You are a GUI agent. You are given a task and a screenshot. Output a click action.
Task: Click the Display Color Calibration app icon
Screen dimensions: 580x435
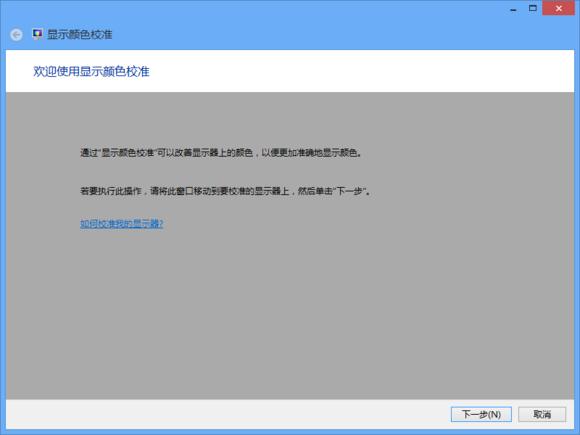[x=37, y=34]
